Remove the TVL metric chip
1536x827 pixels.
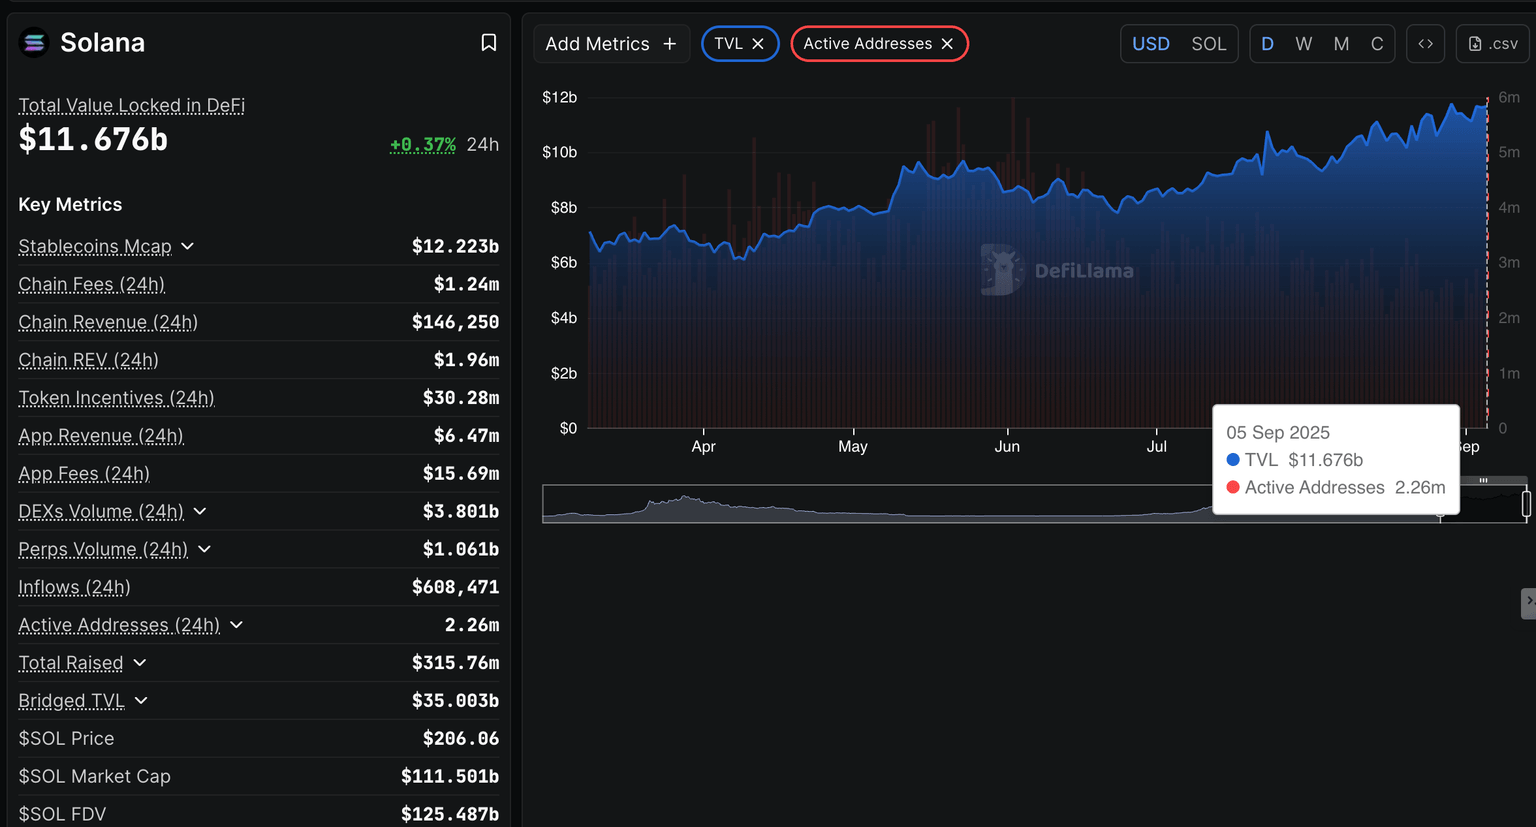coord(758,44)
